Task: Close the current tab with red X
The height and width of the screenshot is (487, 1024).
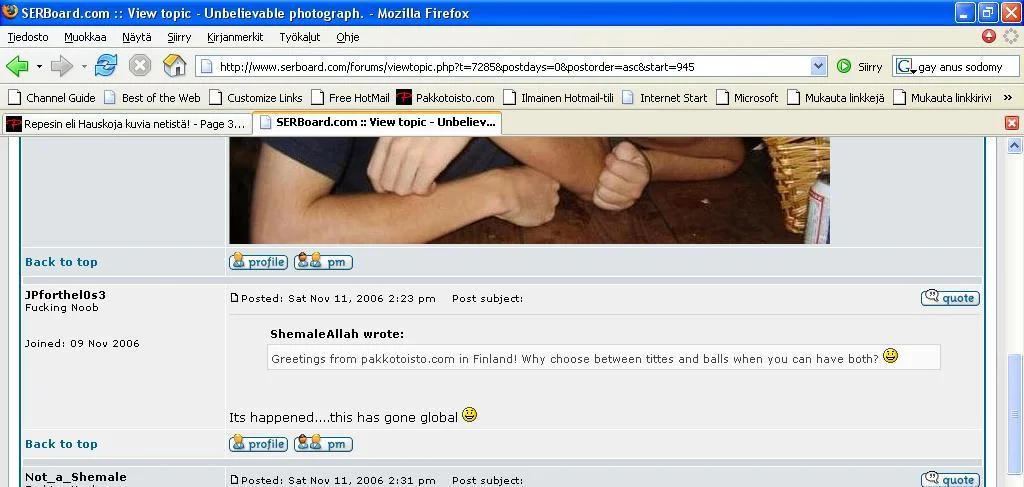Action: click(x=1011, y=123)
